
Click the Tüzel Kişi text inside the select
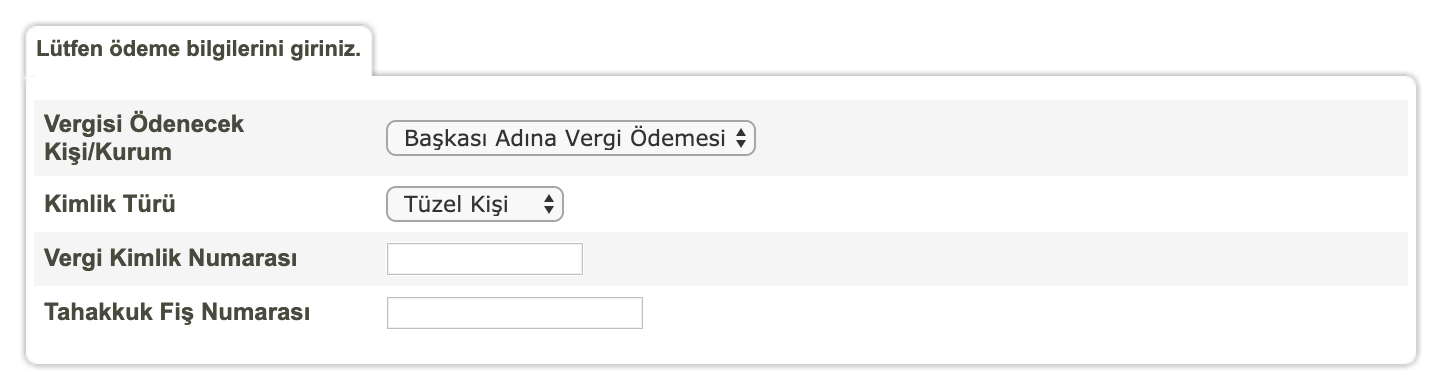pos(456,205)
